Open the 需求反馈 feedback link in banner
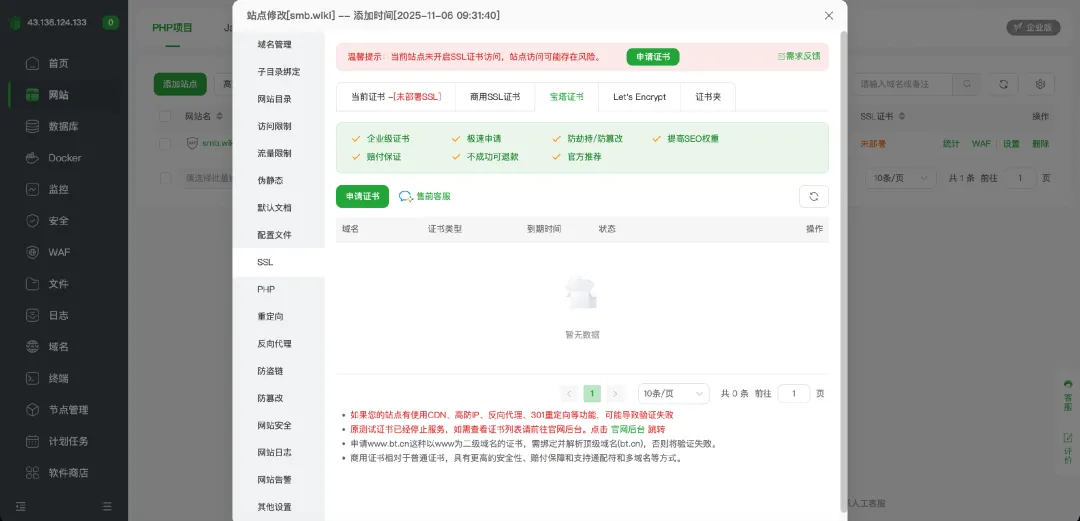 click(x=799, y=56)
